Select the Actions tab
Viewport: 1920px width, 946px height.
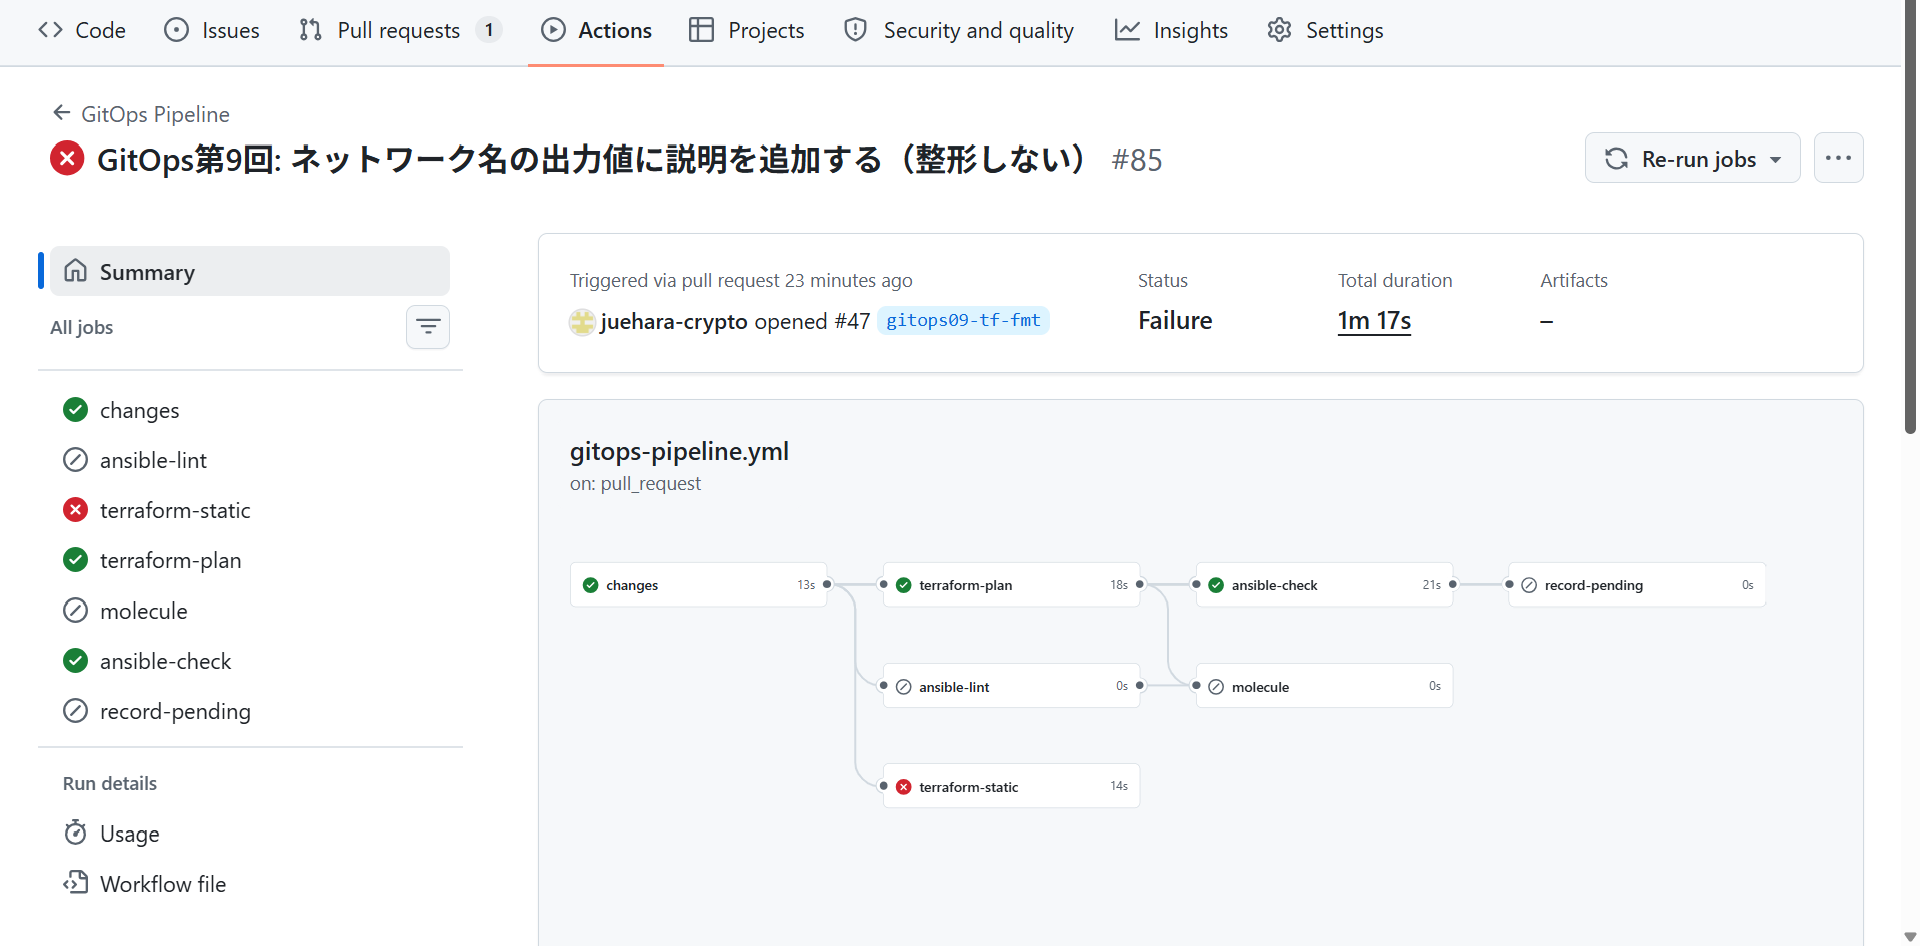tap(596, 30)
